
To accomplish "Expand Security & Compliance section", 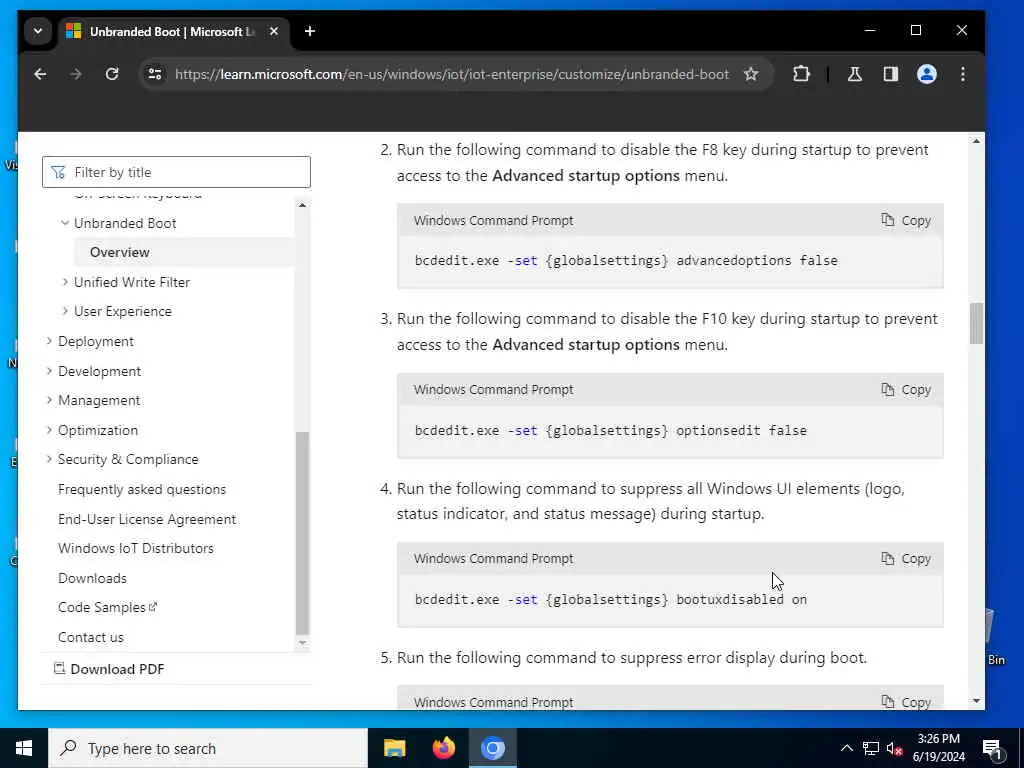I will coord(49,460).
